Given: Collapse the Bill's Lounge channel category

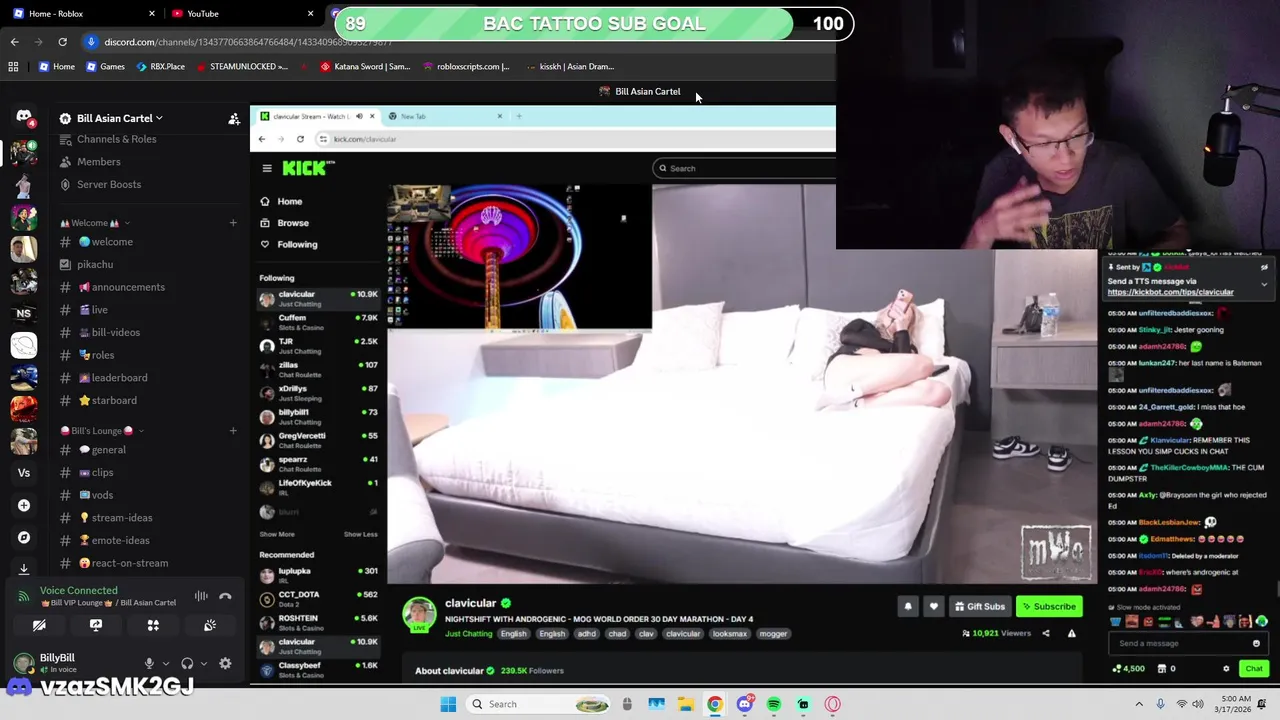Looking at the screenshot, I should click(102, 431).
